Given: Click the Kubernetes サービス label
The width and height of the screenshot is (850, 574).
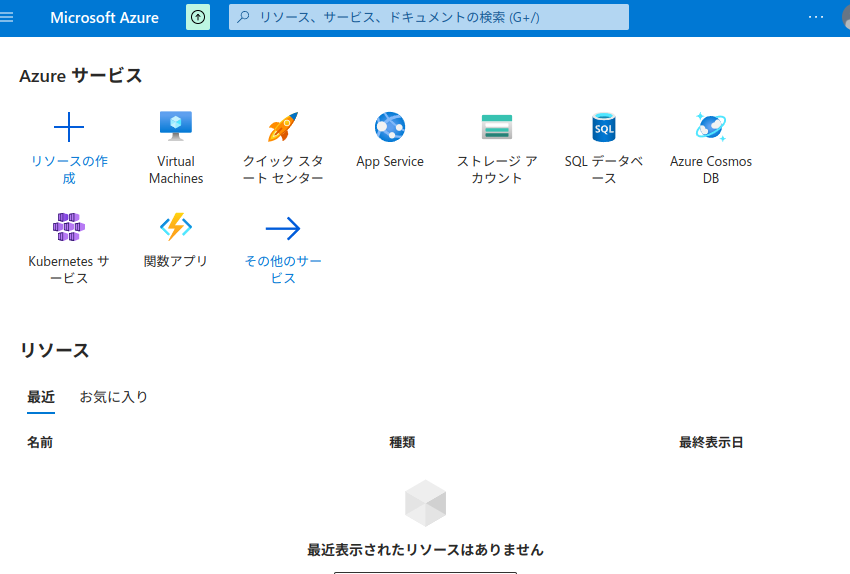Looking at the screenshot, I should [69, 269].
